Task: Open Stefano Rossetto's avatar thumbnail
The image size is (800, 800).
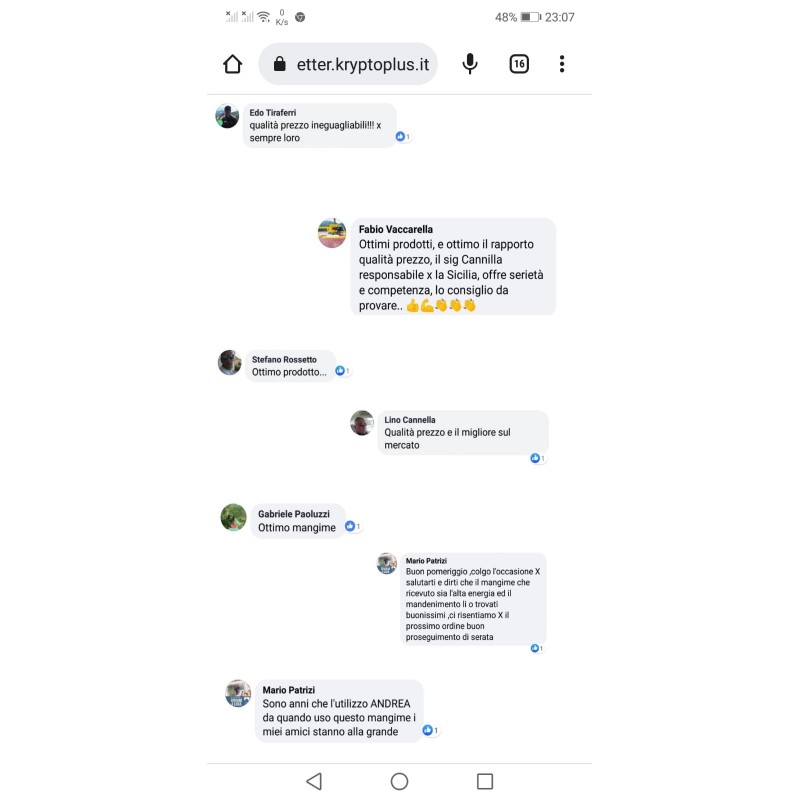Action: coord(230,363)
